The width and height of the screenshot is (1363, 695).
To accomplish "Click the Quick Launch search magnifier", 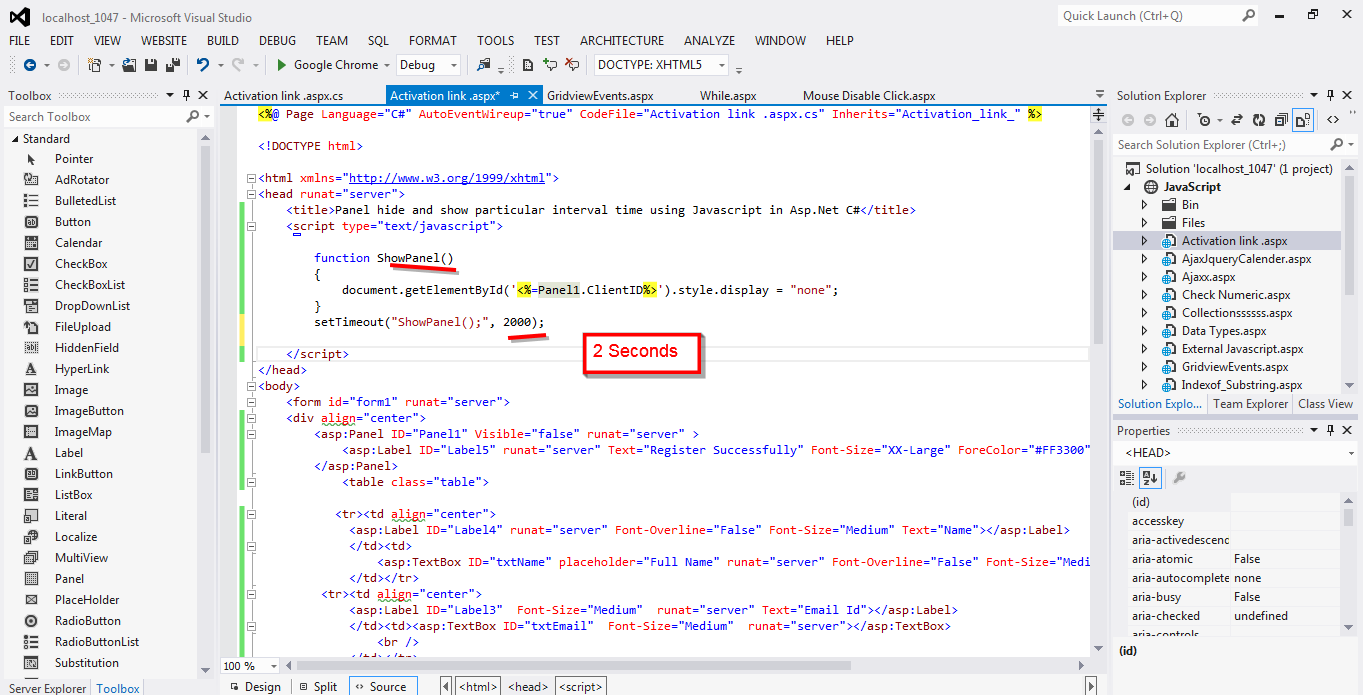I will 1249,16.
